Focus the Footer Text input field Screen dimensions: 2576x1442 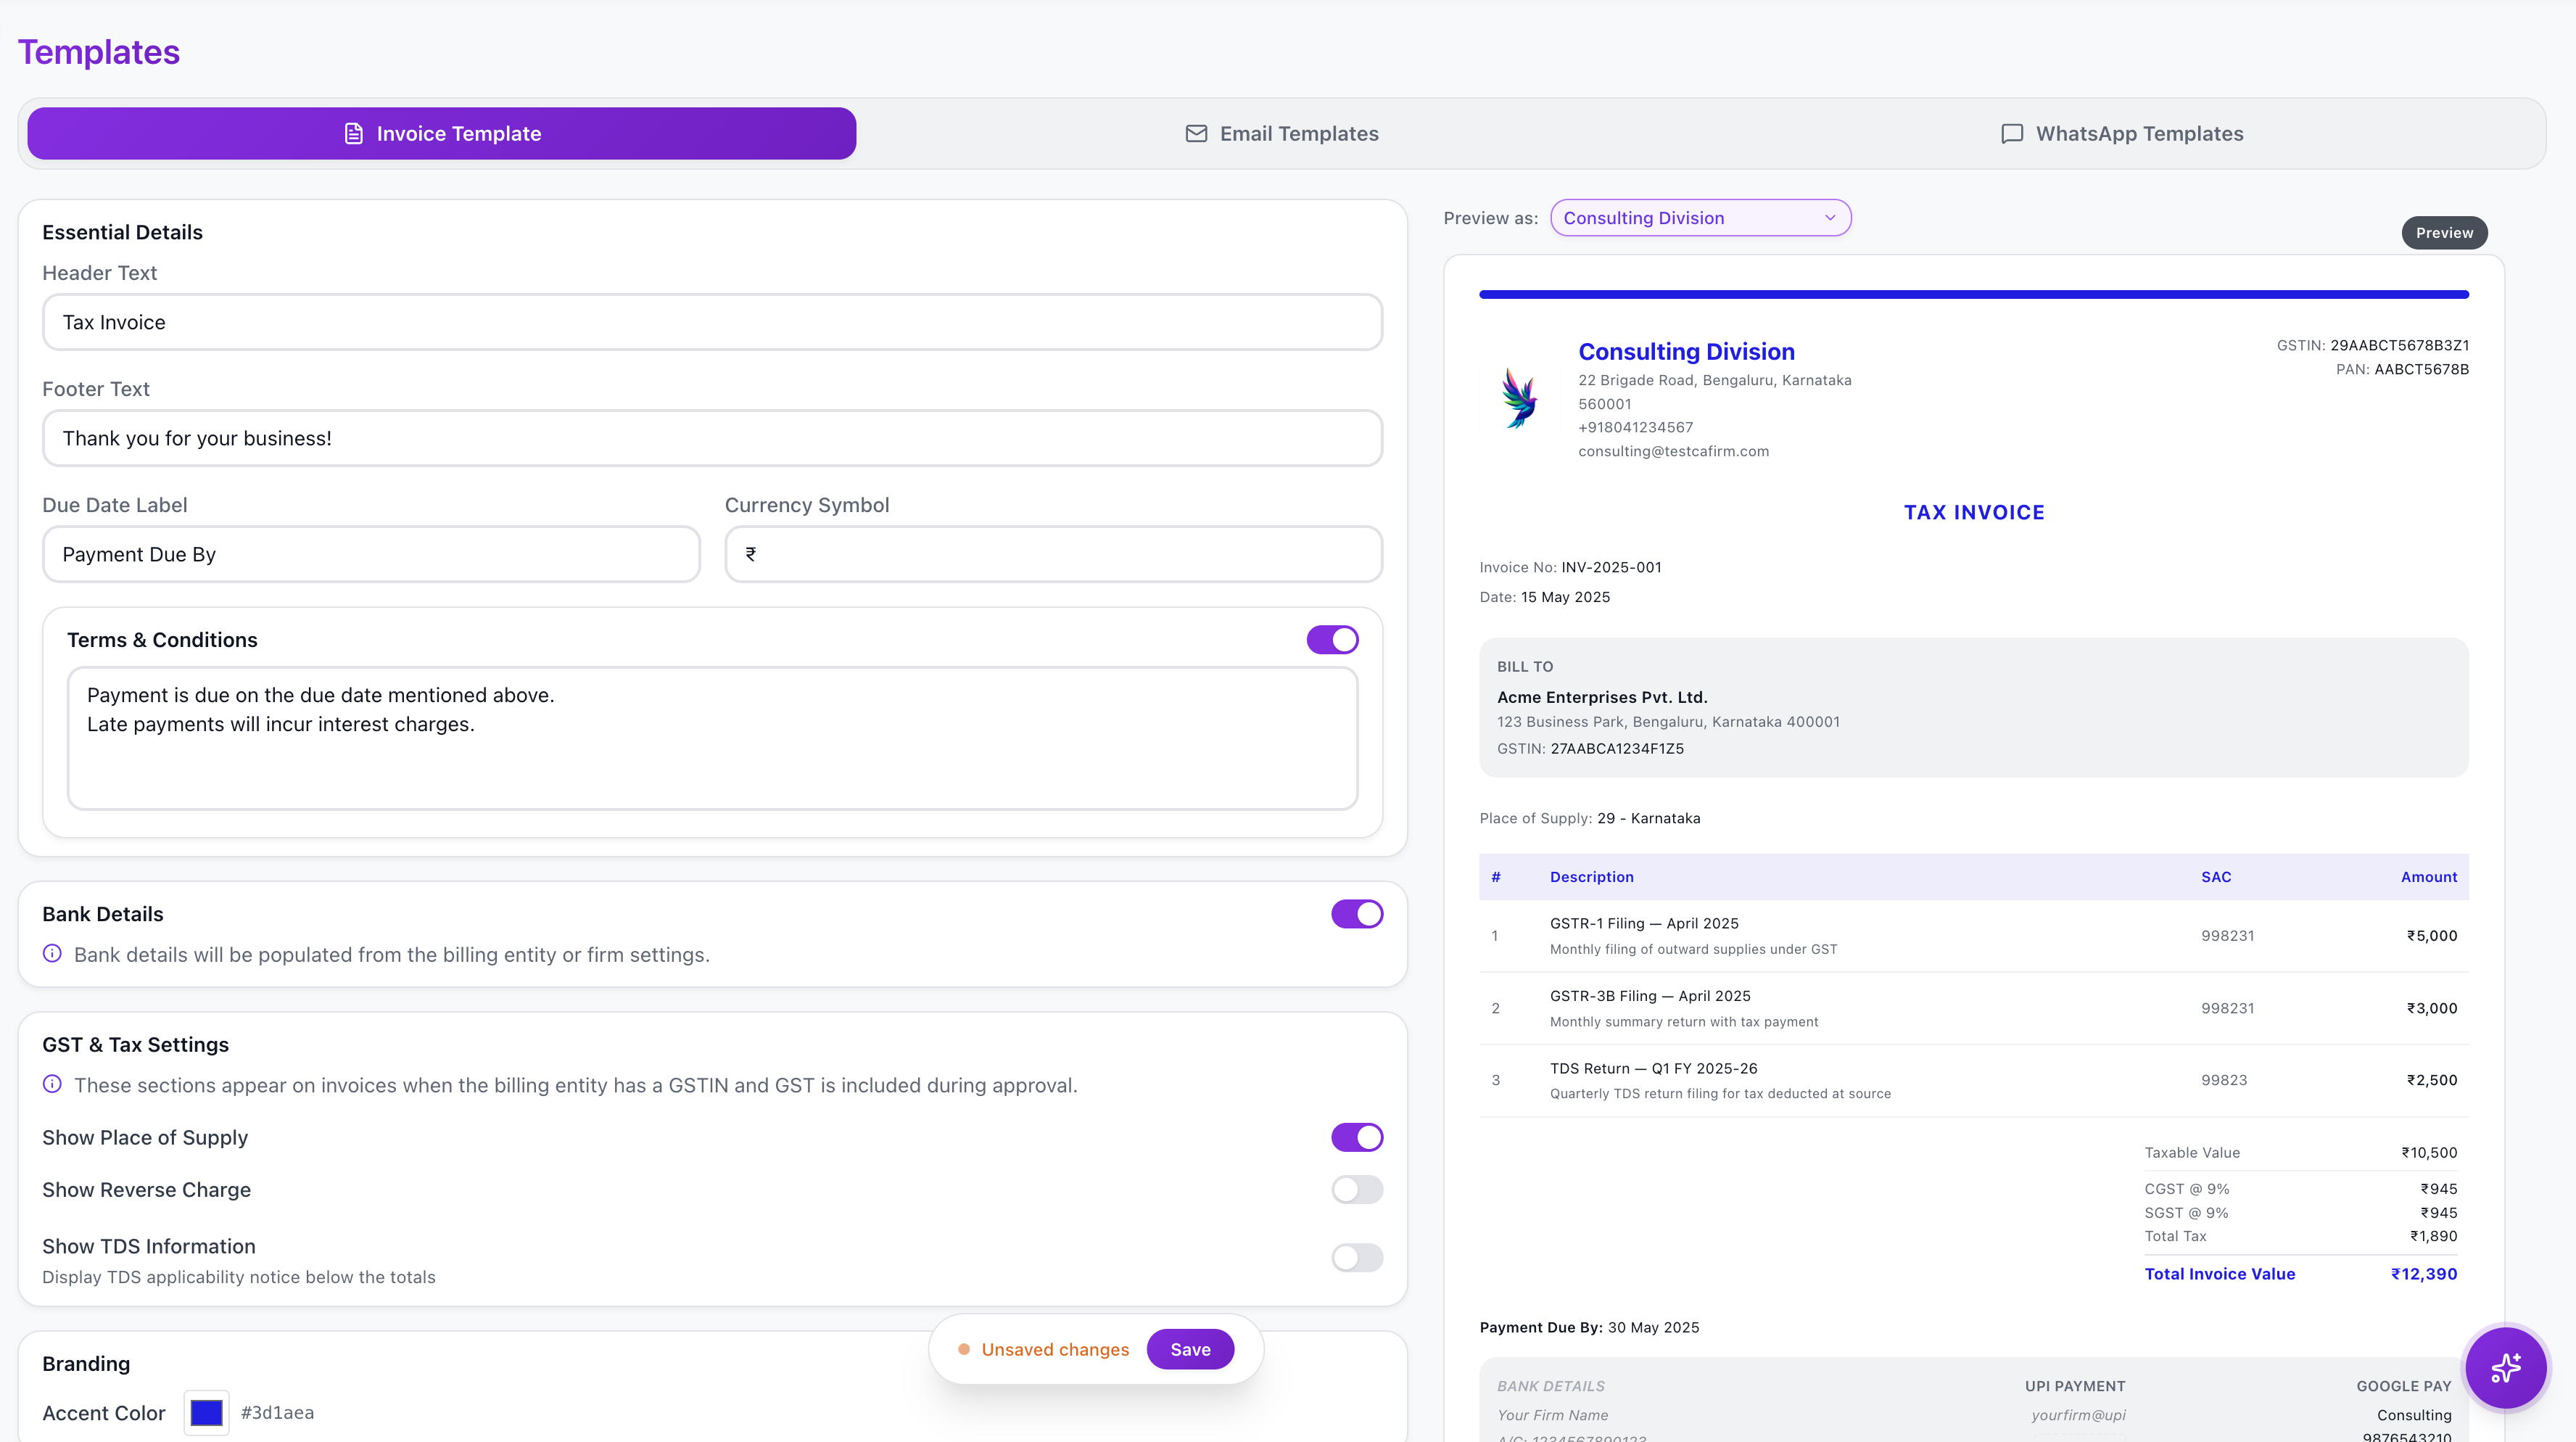712,438
